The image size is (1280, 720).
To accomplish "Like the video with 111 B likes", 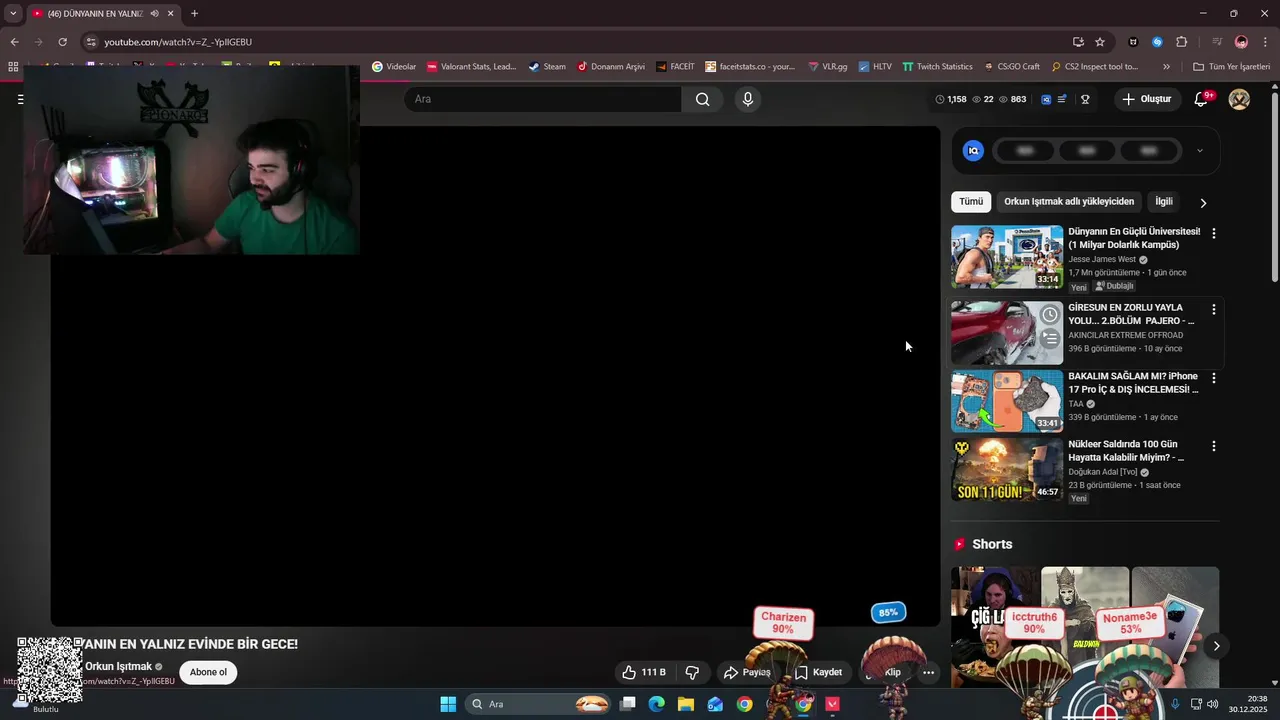I will [644, 672].
